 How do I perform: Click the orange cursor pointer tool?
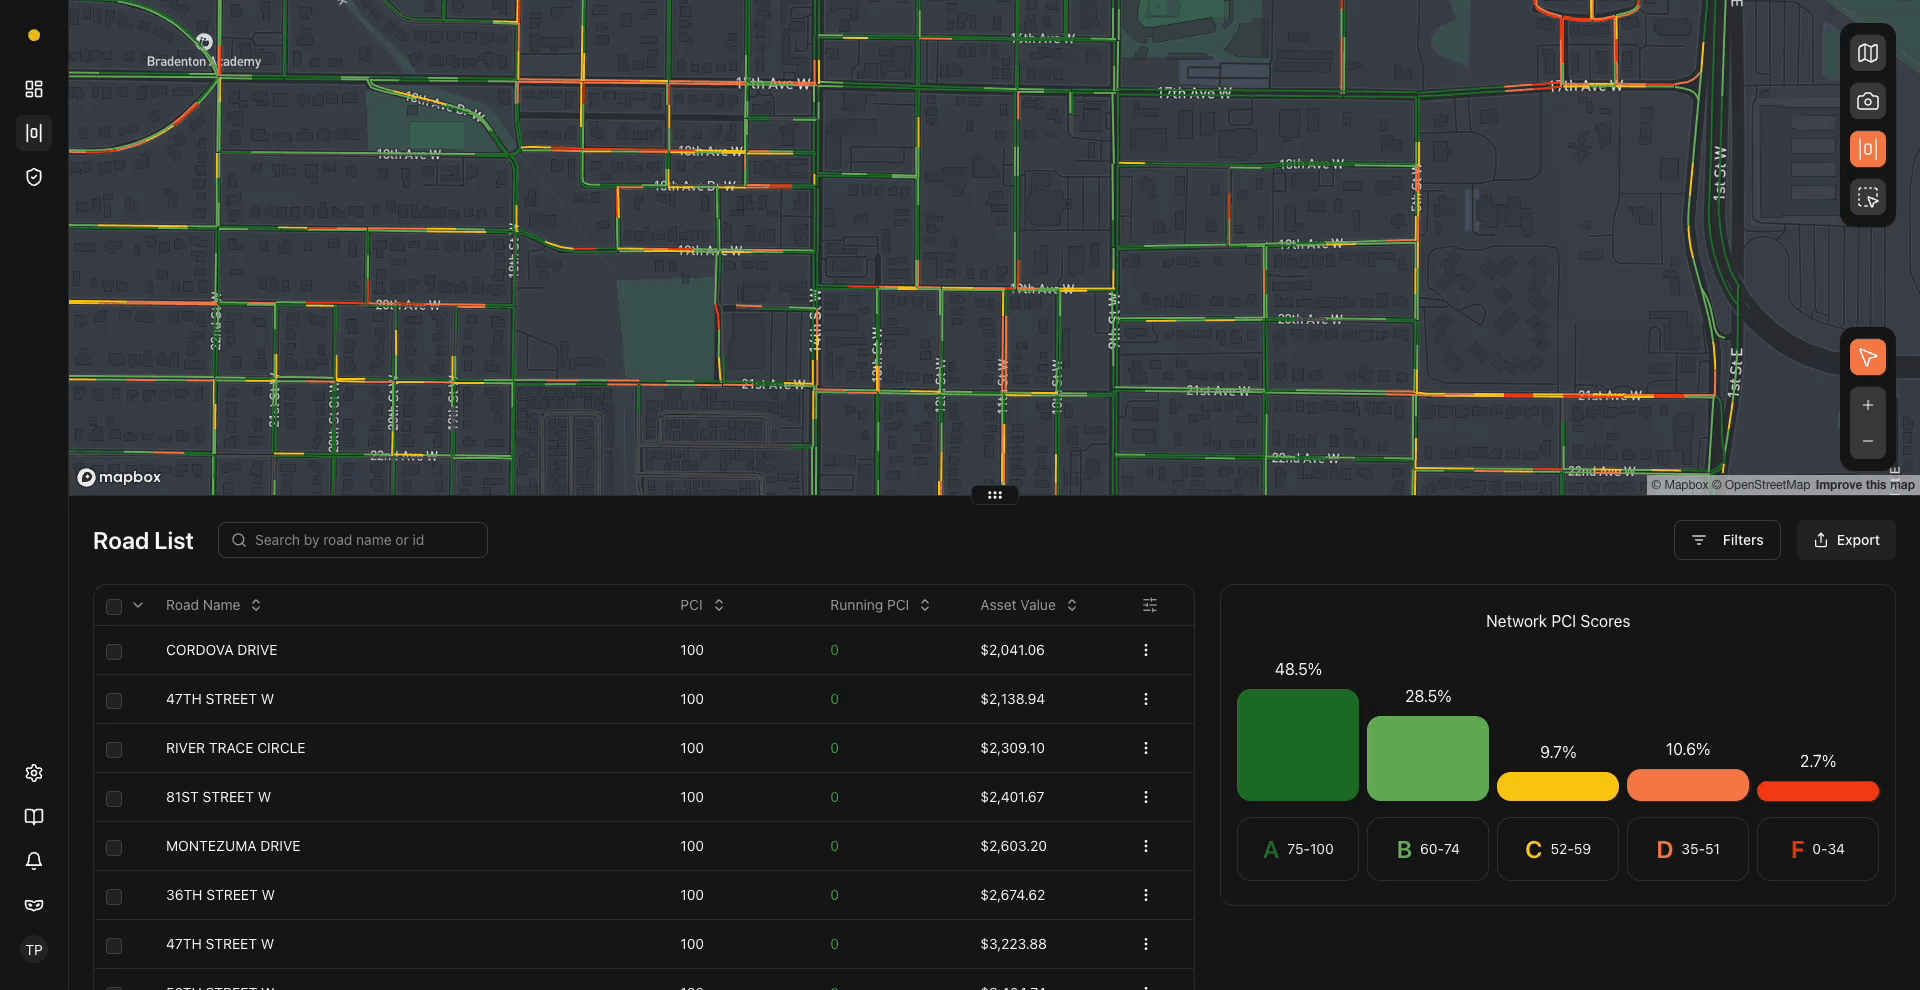[x=1867, y=357]
